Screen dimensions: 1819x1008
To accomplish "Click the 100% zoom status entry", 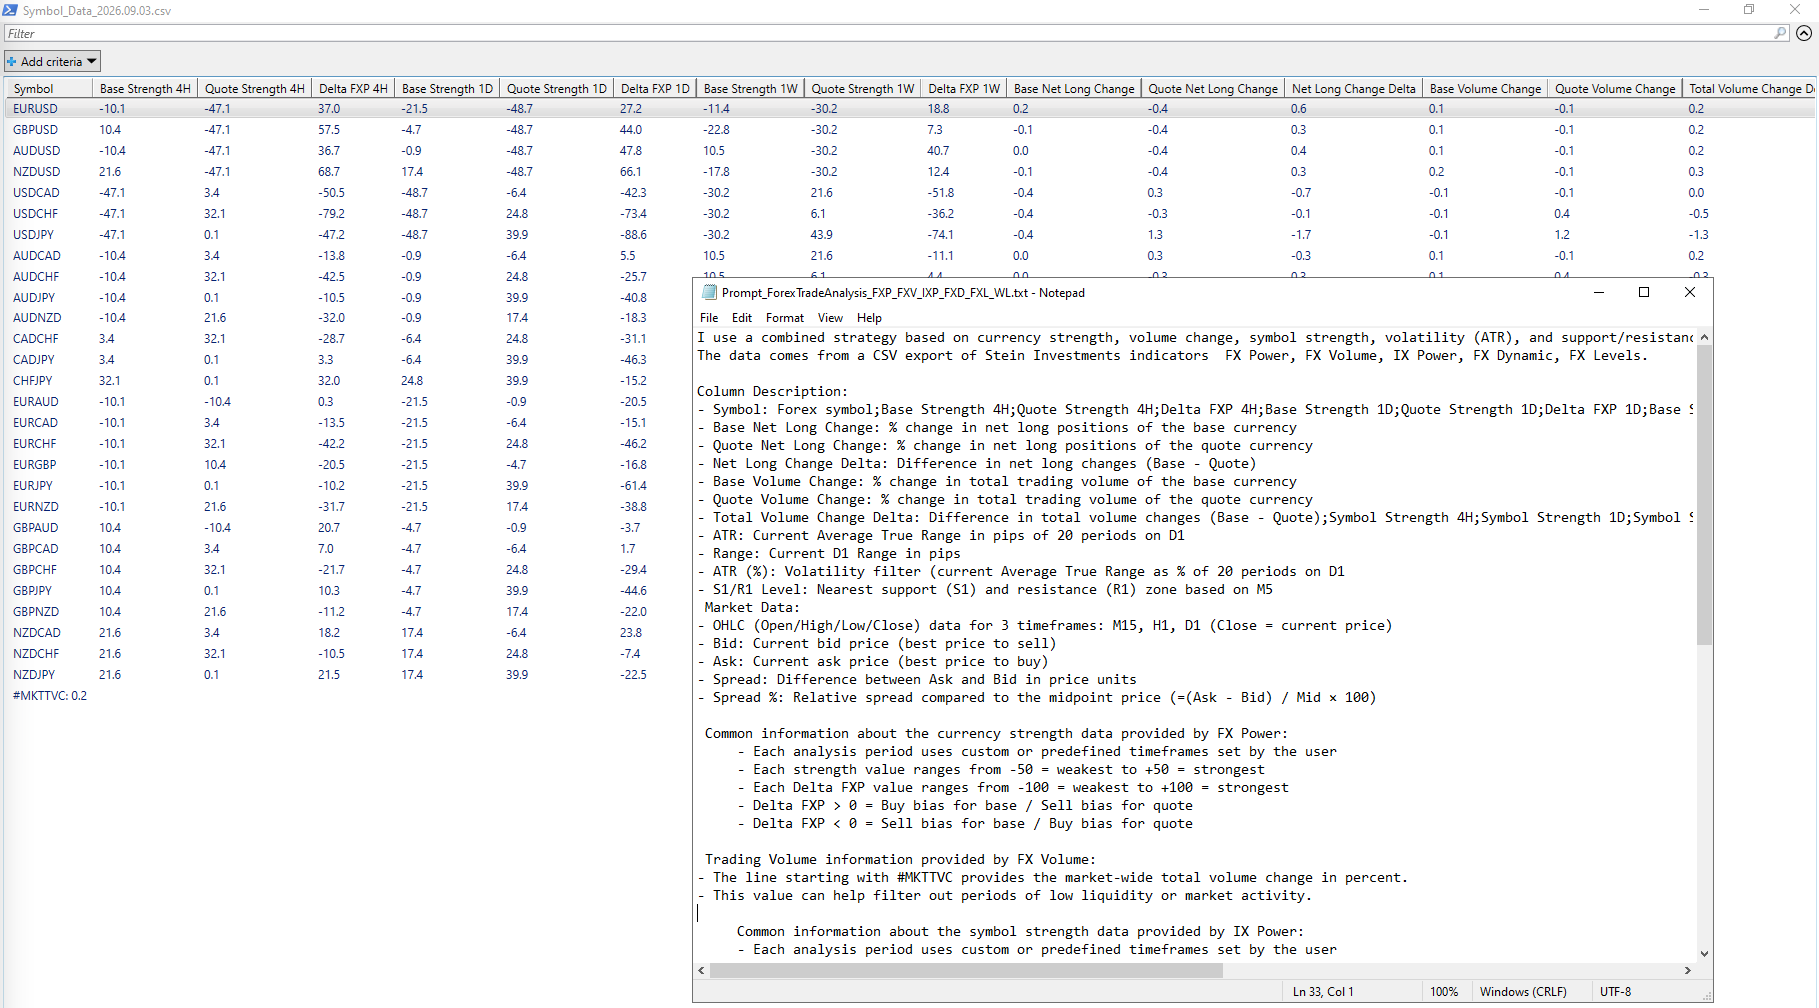I will pos(1444,991).
